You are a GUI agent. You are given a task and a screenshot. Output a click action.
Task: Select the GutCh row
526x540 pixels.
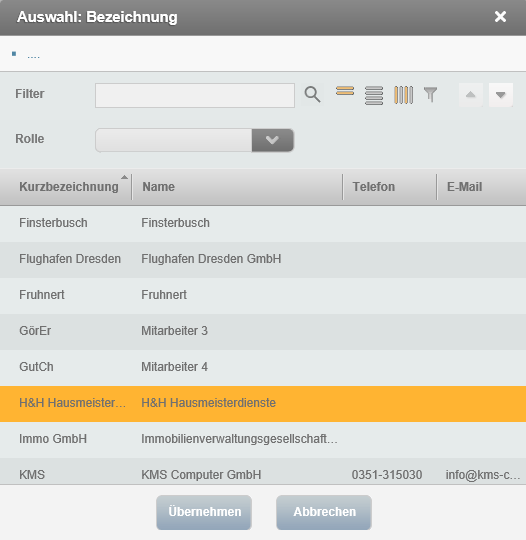[x=263, y=367]
